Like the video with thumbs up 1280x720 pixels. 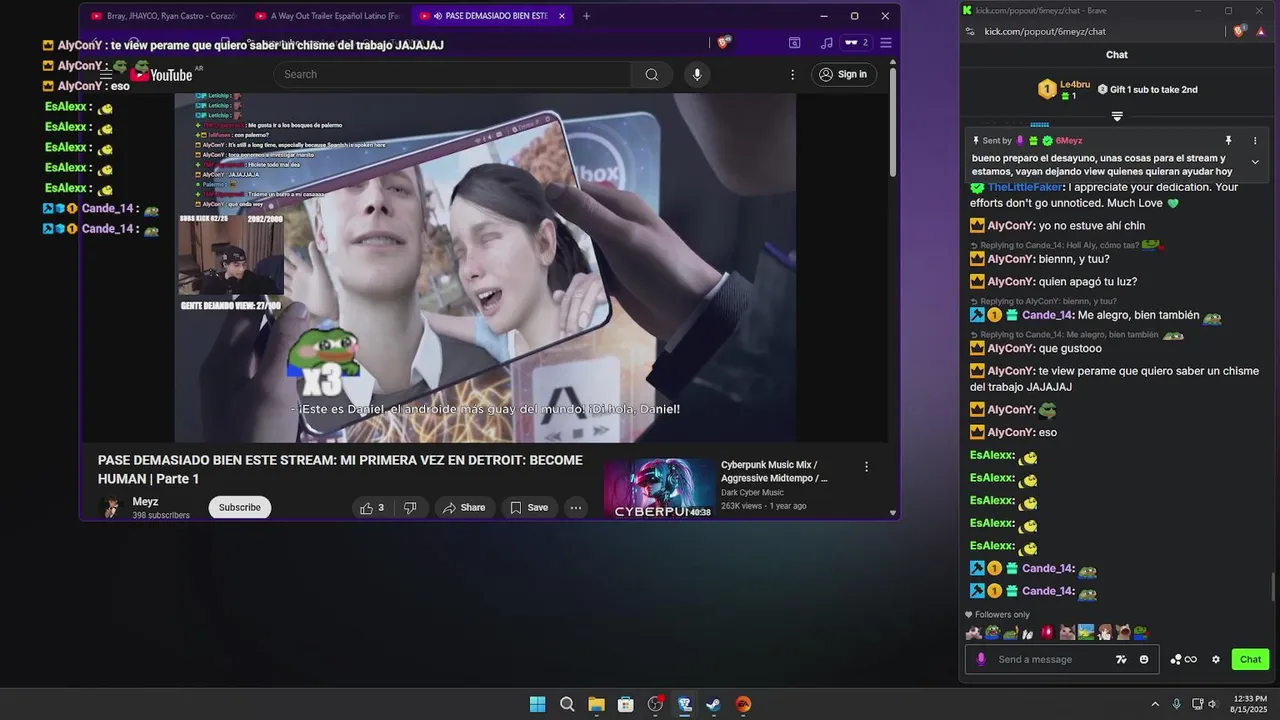[372, 507]
